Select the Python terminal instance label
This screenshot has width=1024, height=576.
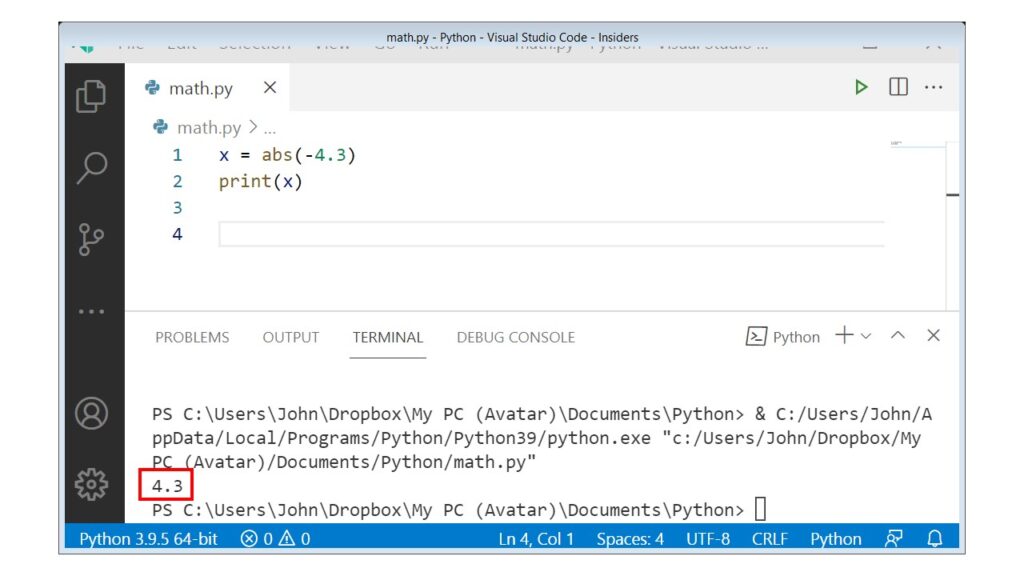(782, 337)
